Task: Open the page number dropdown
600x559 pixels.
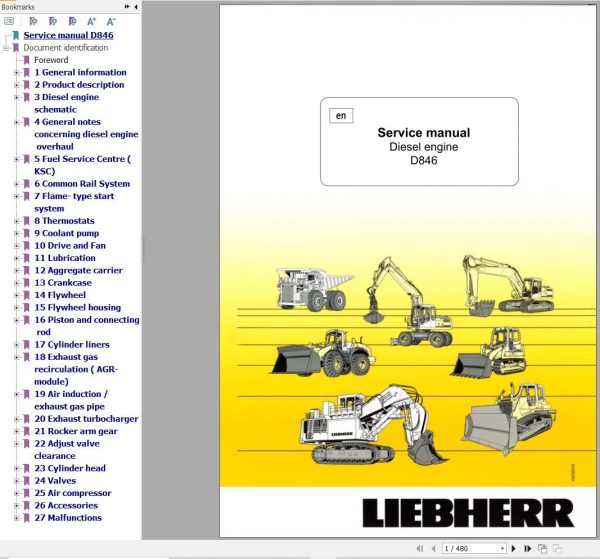Action: pos(502,549)
